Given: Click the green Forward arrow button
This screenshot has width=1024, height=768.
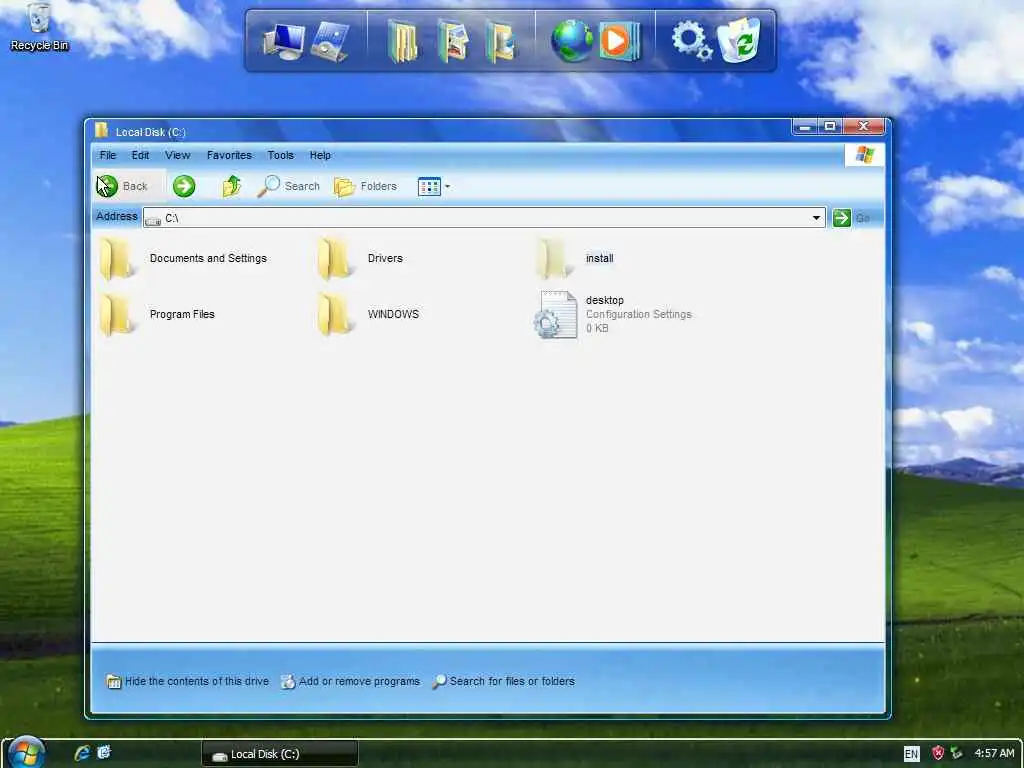Looking at the screenshot, I should pyautogui.click(x=184, y=186).
